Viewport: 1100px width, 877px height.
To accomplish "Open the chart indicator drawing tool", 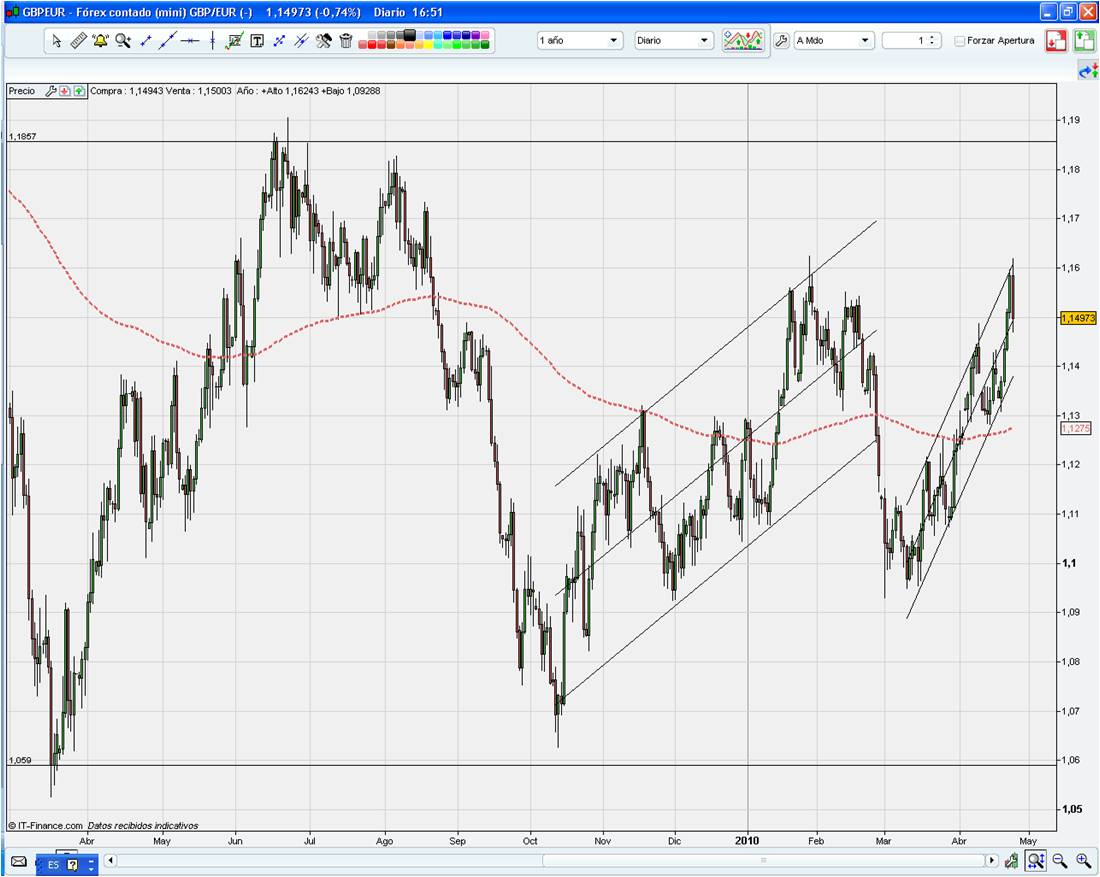I will tap(234, 41).
